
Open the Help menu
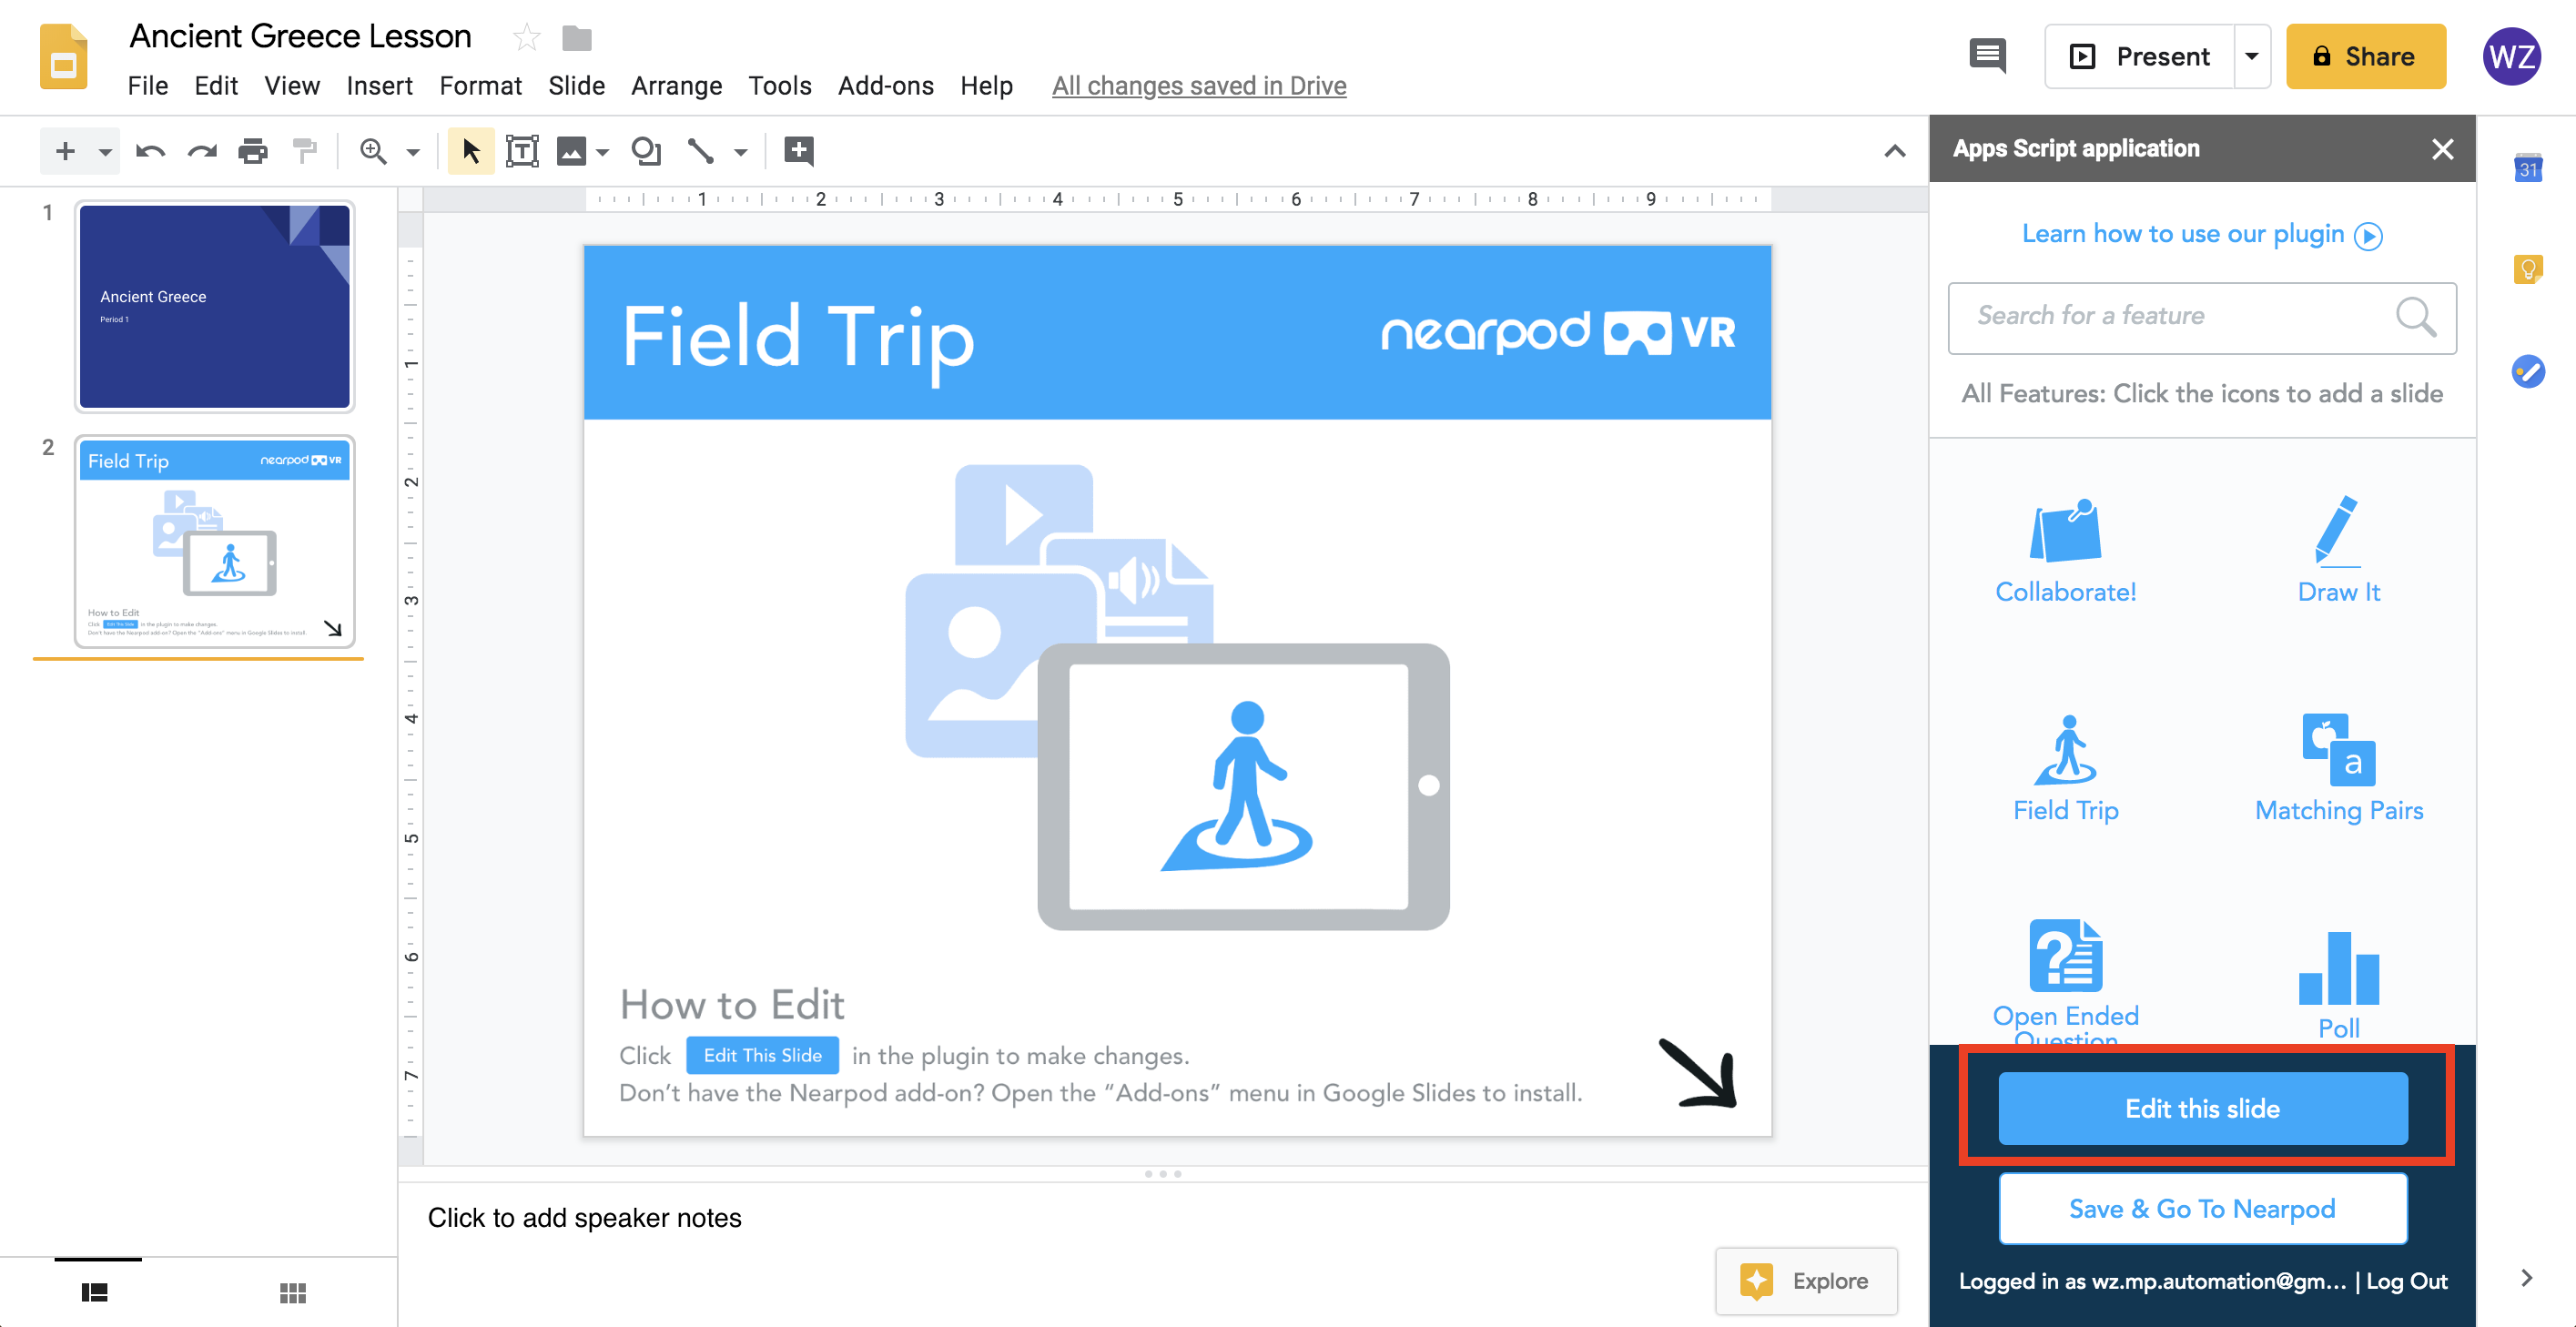987,86
